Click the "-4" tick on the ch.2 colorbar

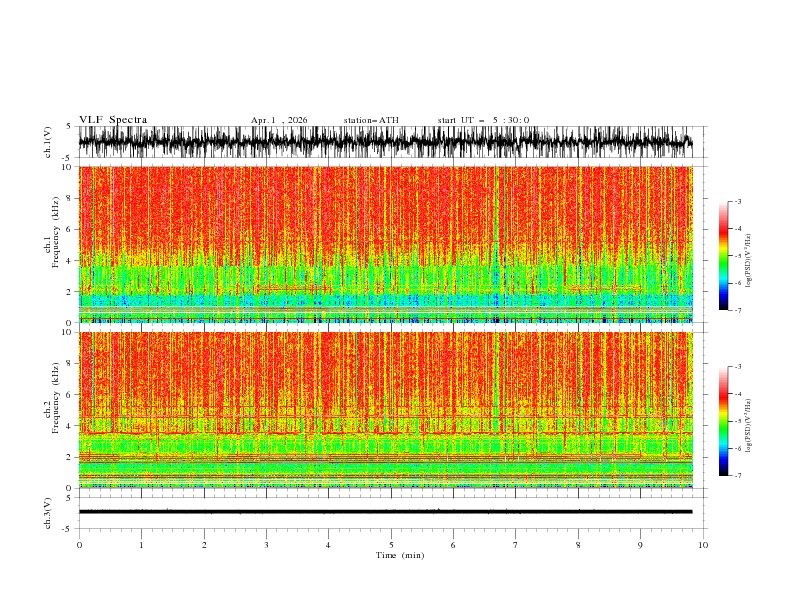pyautogui.click(x=738, y=394)
